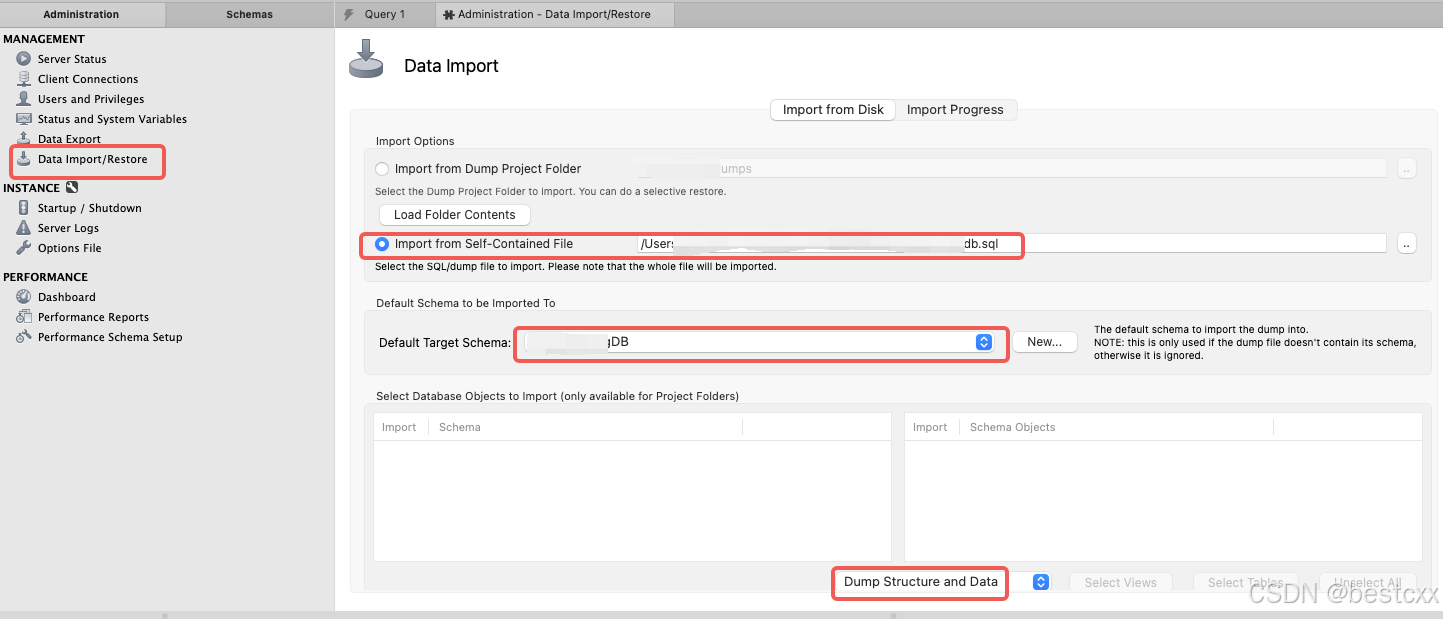Click the icon next to INSTANCE heading
Image resolution: width=1443 pixels, height=619 pixels.
[x=72, y=187]
